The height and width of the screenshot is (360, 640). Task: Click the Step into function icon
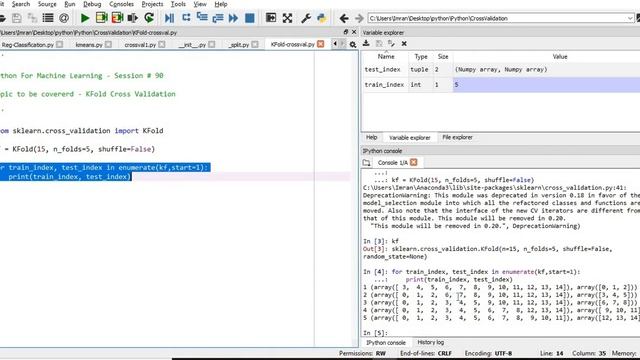pyautogui.click(x=202, y=18)
